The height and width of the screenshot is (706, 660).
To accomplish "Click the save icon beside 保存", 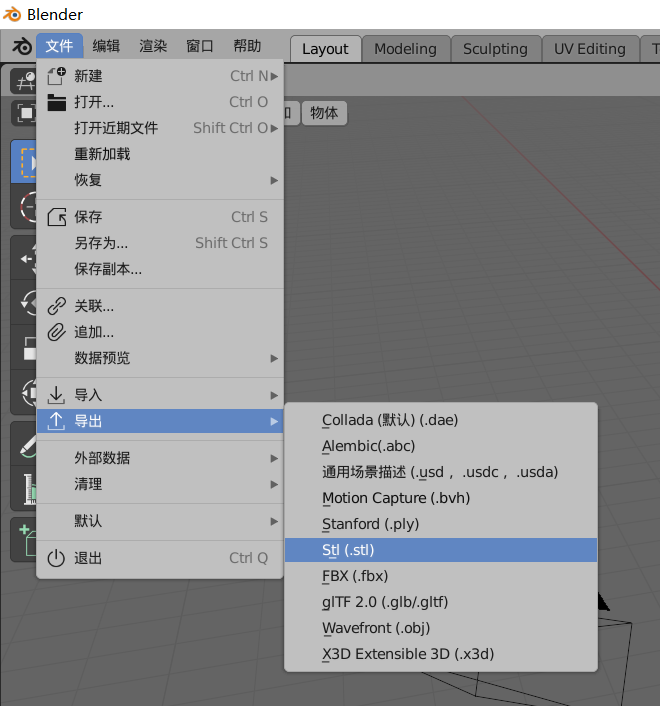I will (x=56, y=217).
